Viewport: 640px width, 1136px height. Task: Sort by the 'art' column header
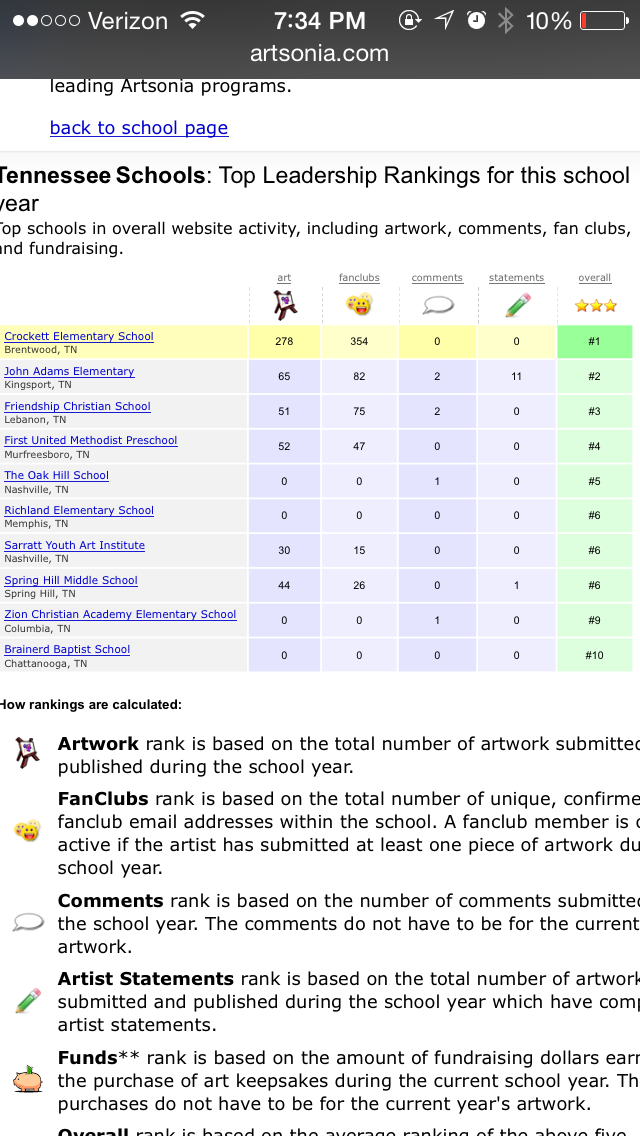coord(284,277)
